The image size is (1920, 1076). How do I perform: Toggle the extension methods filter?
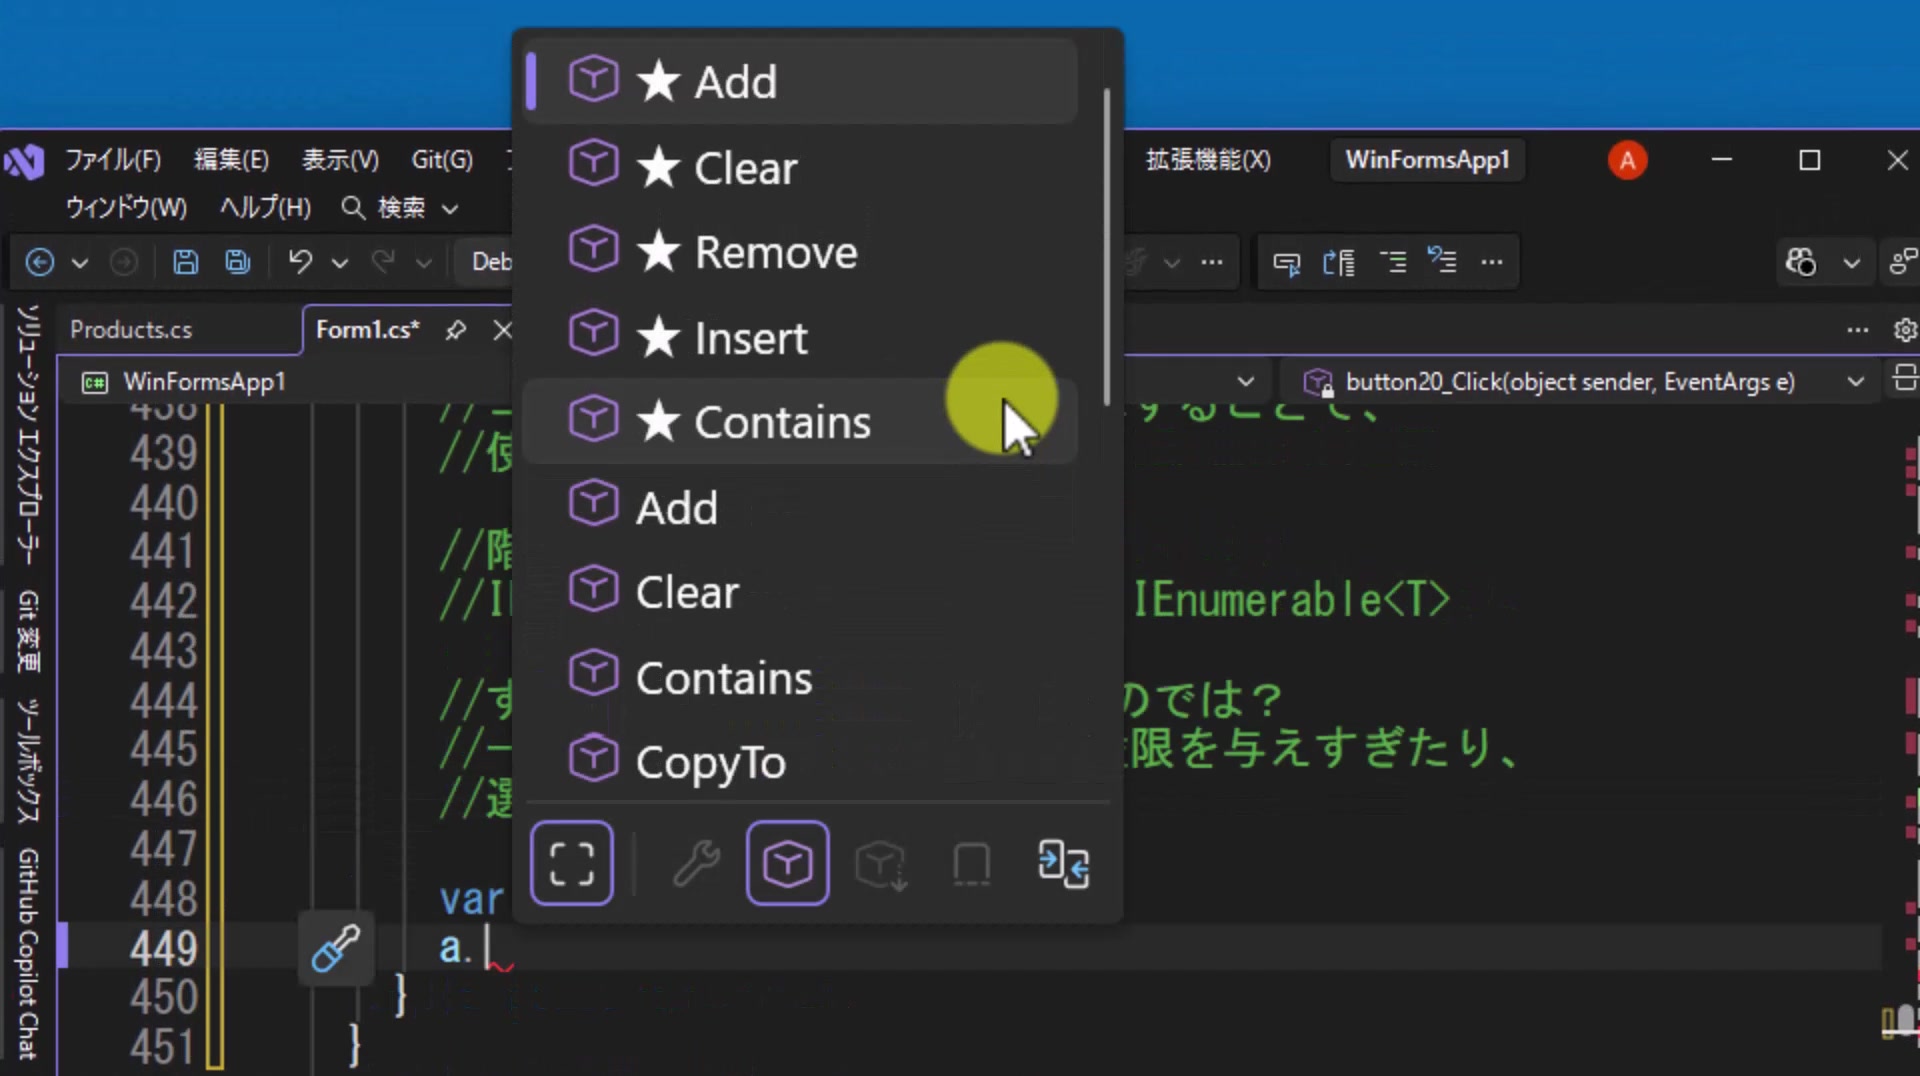click(x=881, y=863)
